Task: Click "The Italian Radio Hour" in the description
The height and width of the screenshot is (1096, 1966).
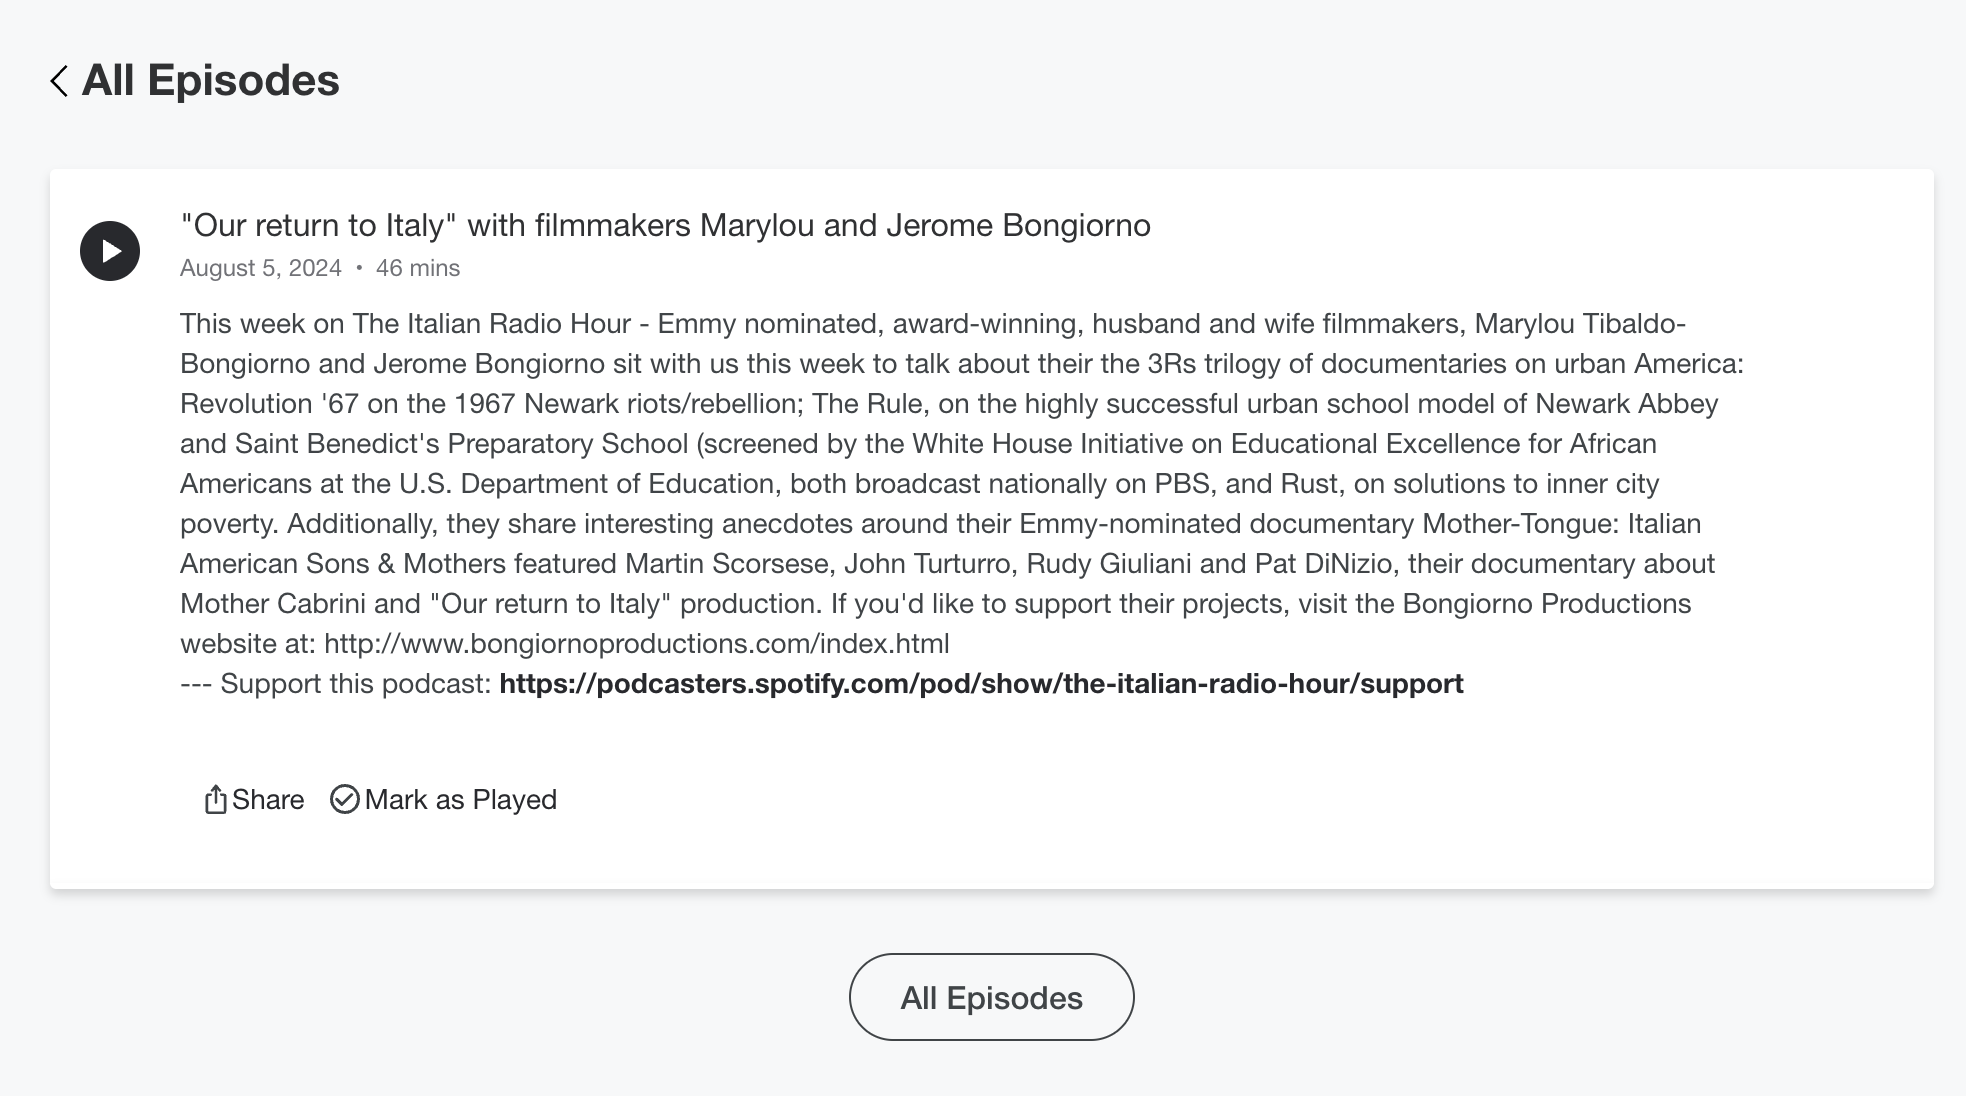Action: tap(492, 324)
